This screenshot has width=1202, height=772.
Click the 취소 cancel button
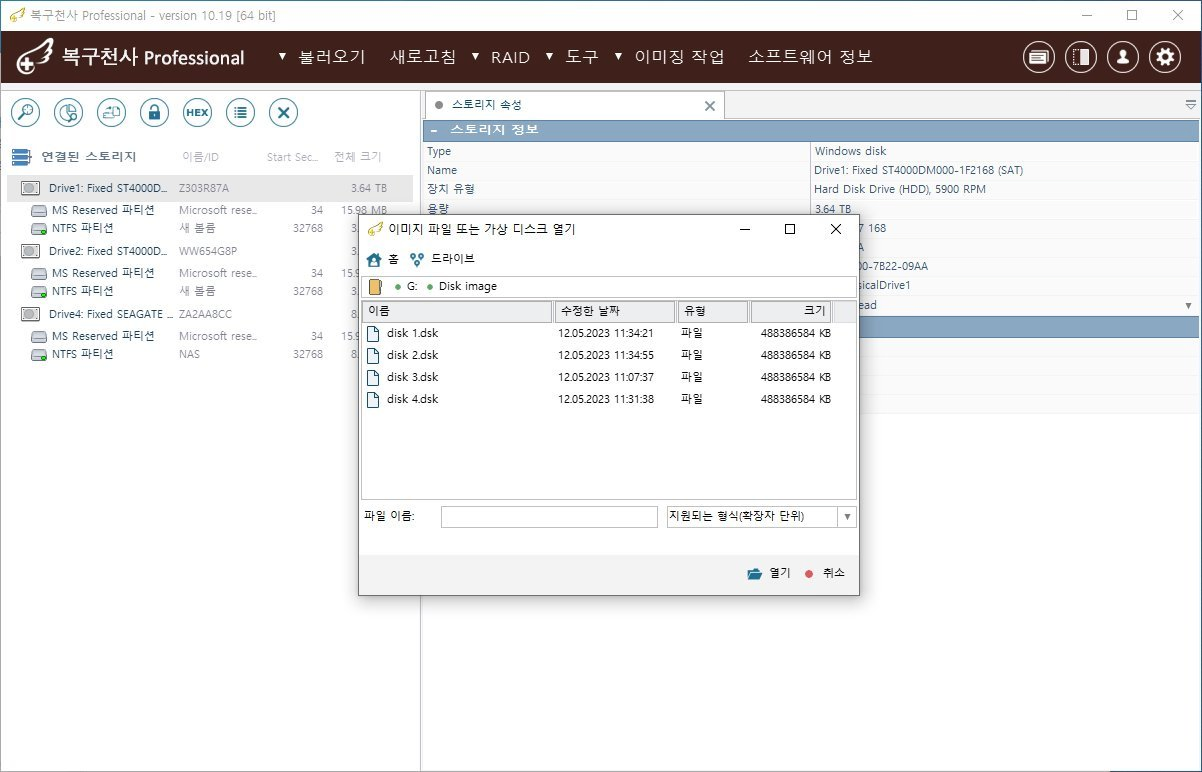point(825,573)
